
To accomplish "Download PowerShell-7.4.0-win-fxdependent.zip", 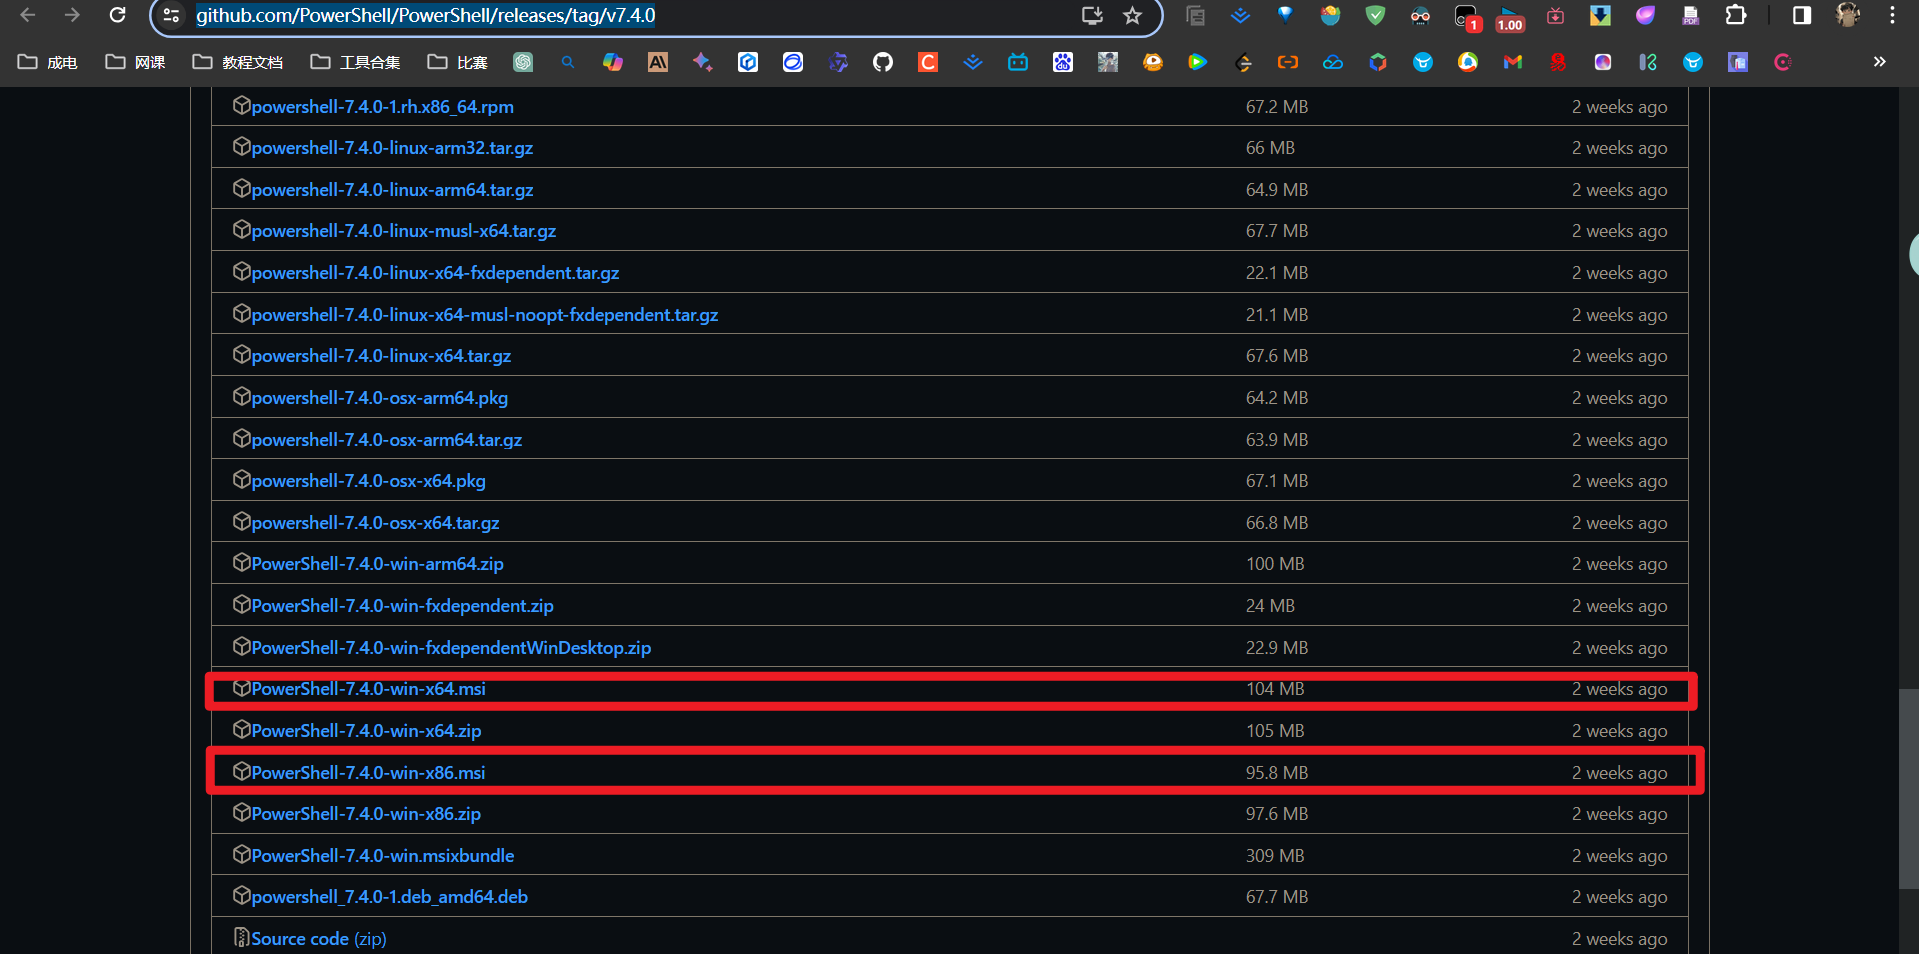I will pos(402,606).
